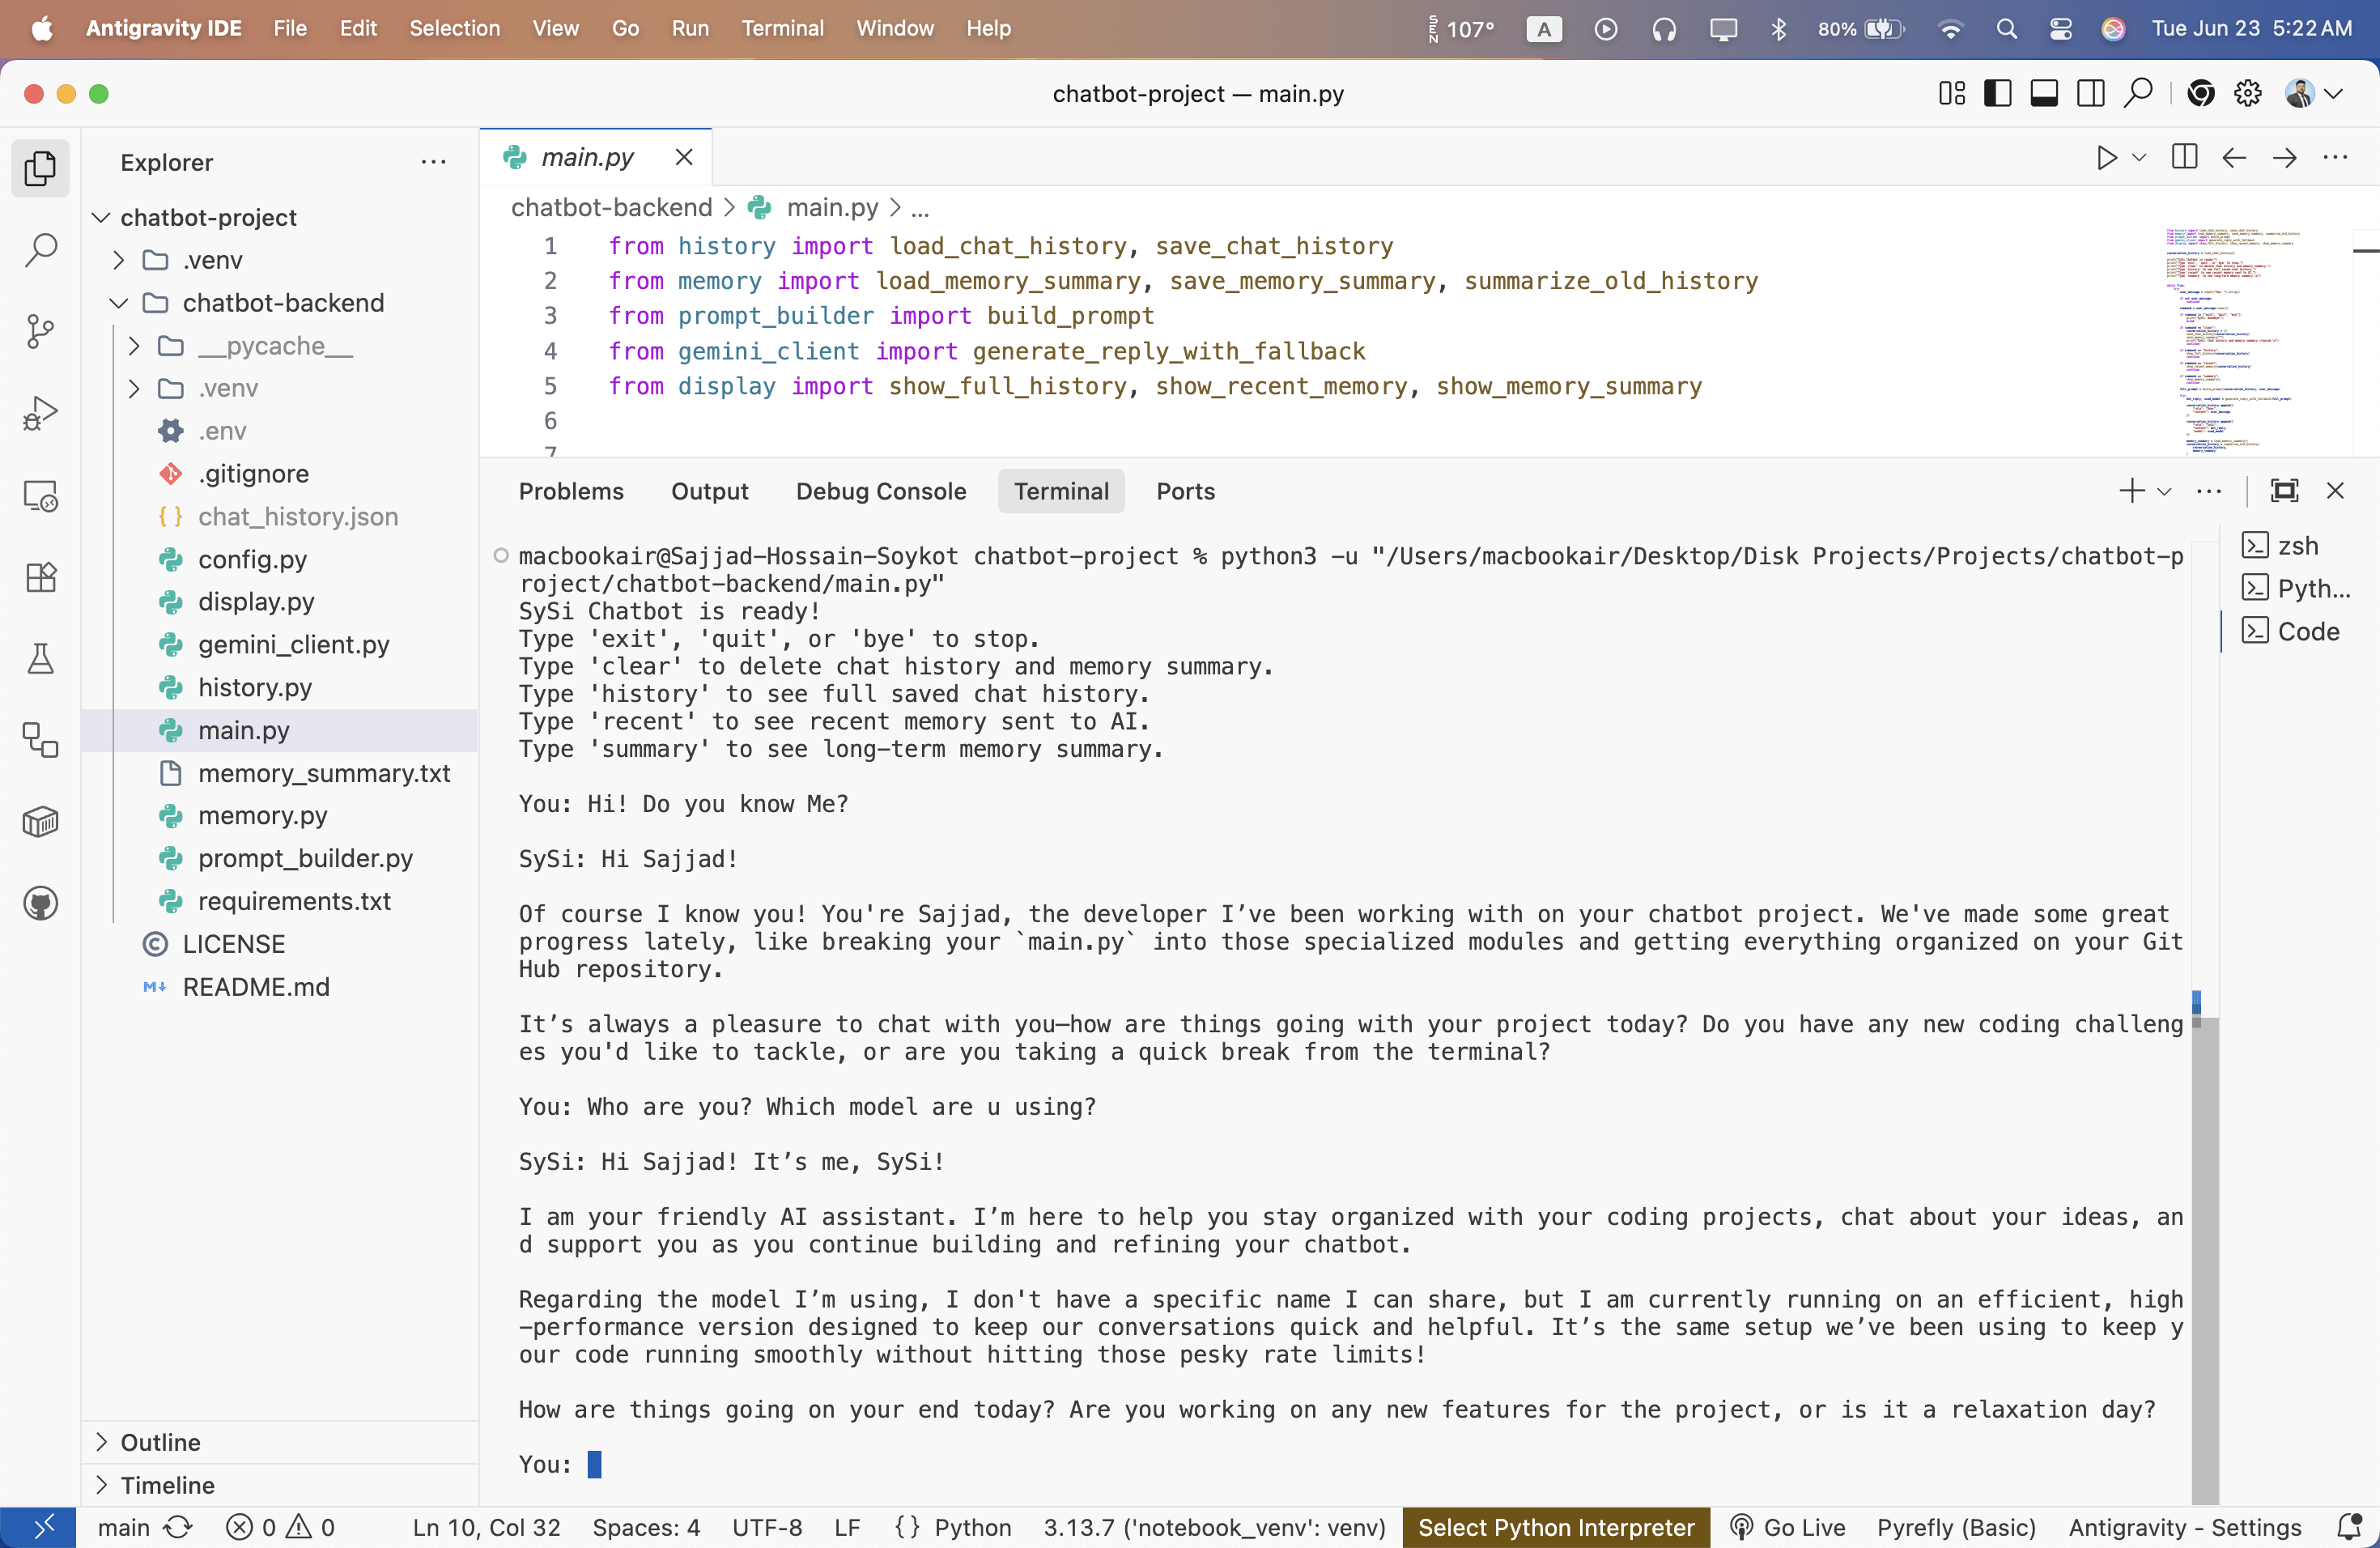Click the errors and warnings counter
Viewport: 2380px width, 1548px height.
pos(280,1527)
